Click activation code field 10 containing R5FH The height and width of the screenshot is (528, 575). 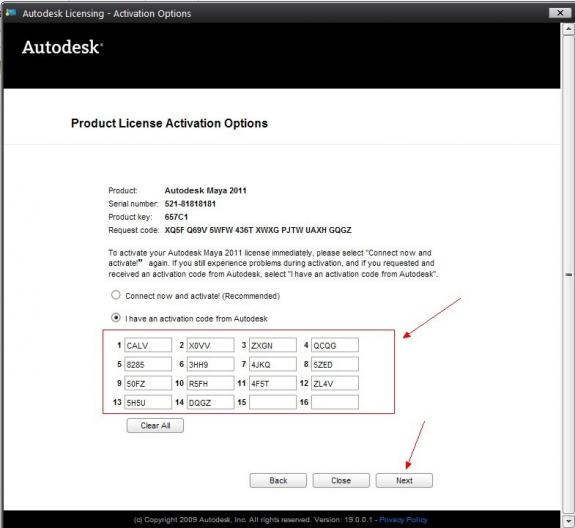click(210, 383)
